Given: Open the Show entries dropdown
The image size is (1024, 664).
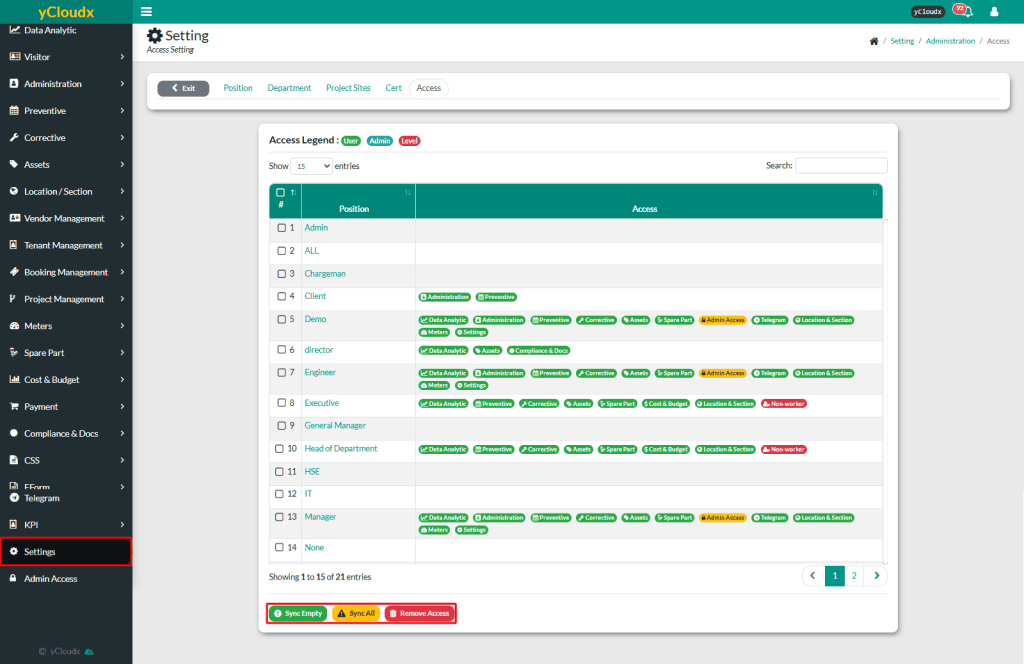Looking at the screenshot, I should pos(311,166).
